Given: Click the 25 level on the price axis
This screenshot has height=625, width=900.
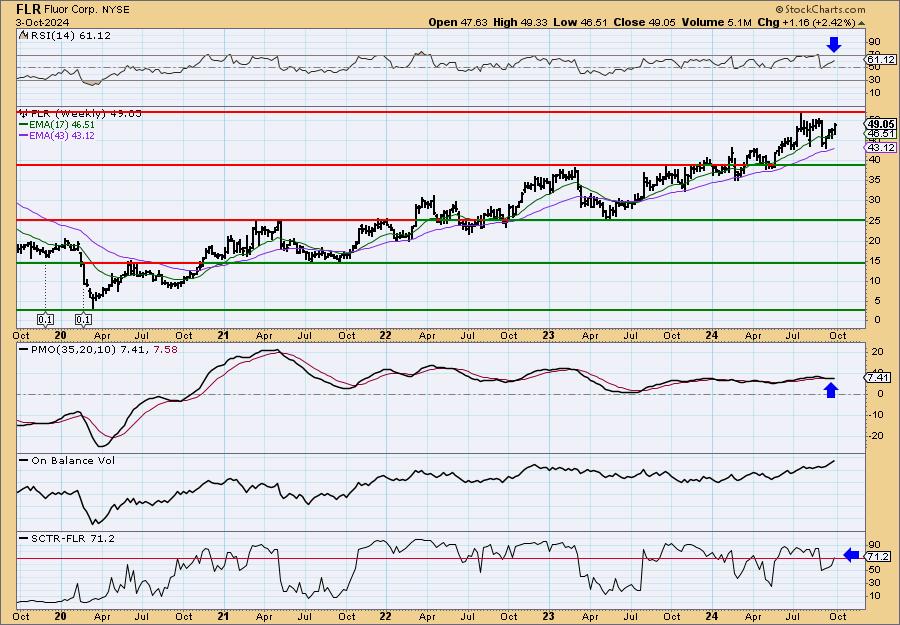Looking at the screenshot, I should click(x=875, y=220).
